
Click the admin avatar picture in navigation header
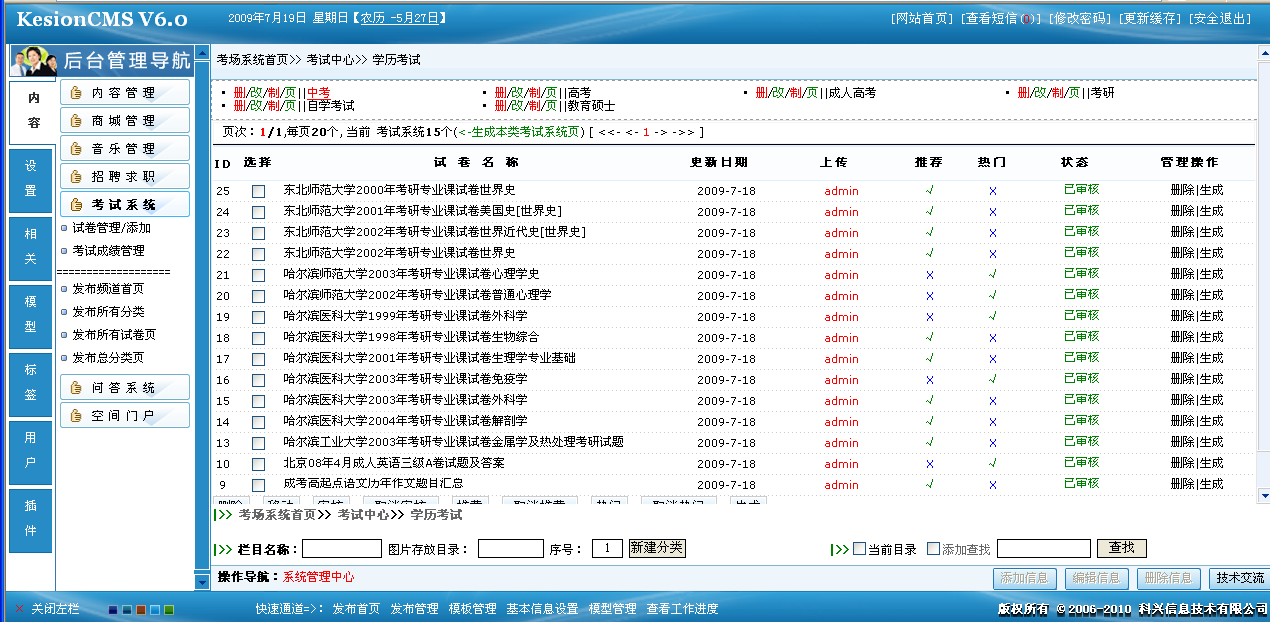33,62
